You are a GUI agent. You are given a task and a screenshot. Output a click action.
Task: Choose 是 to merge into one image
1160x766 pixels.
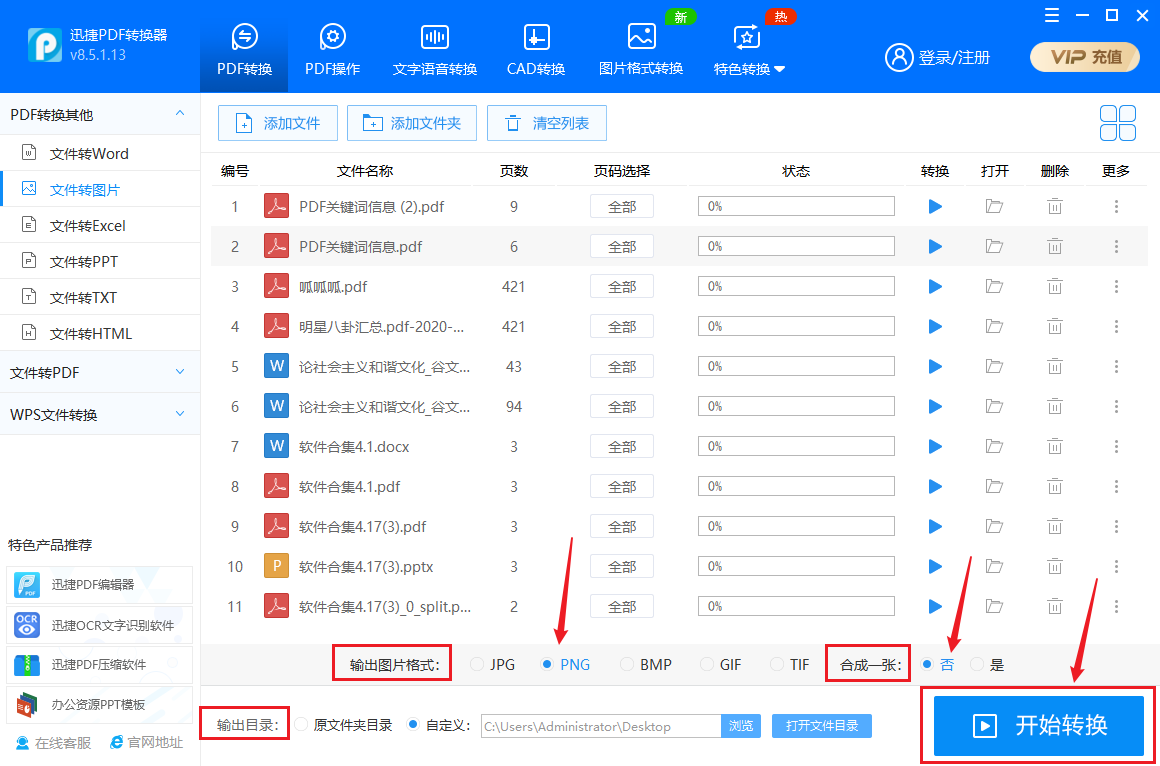[988, 665]
